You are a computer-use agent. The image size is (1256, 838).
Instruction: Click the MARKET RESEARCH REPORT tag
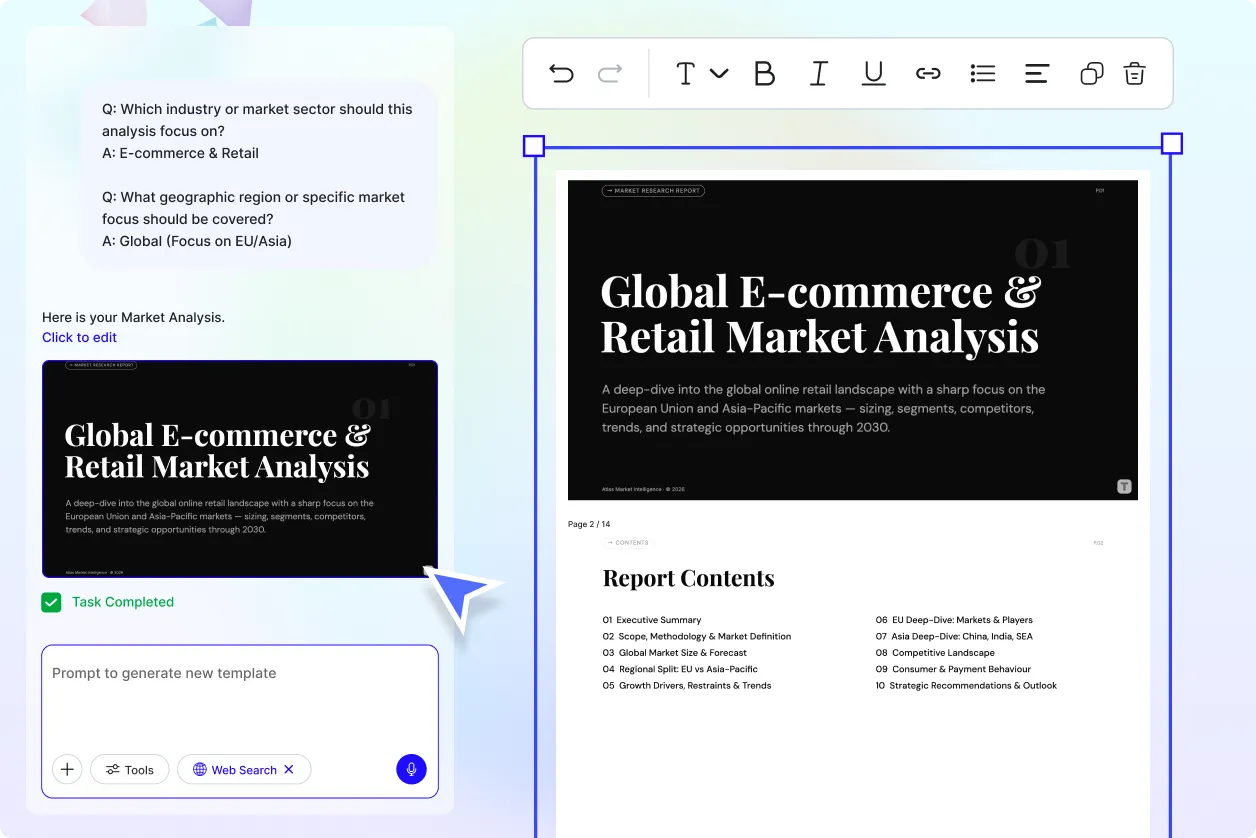pyautogui.click(x=653, y=190)
